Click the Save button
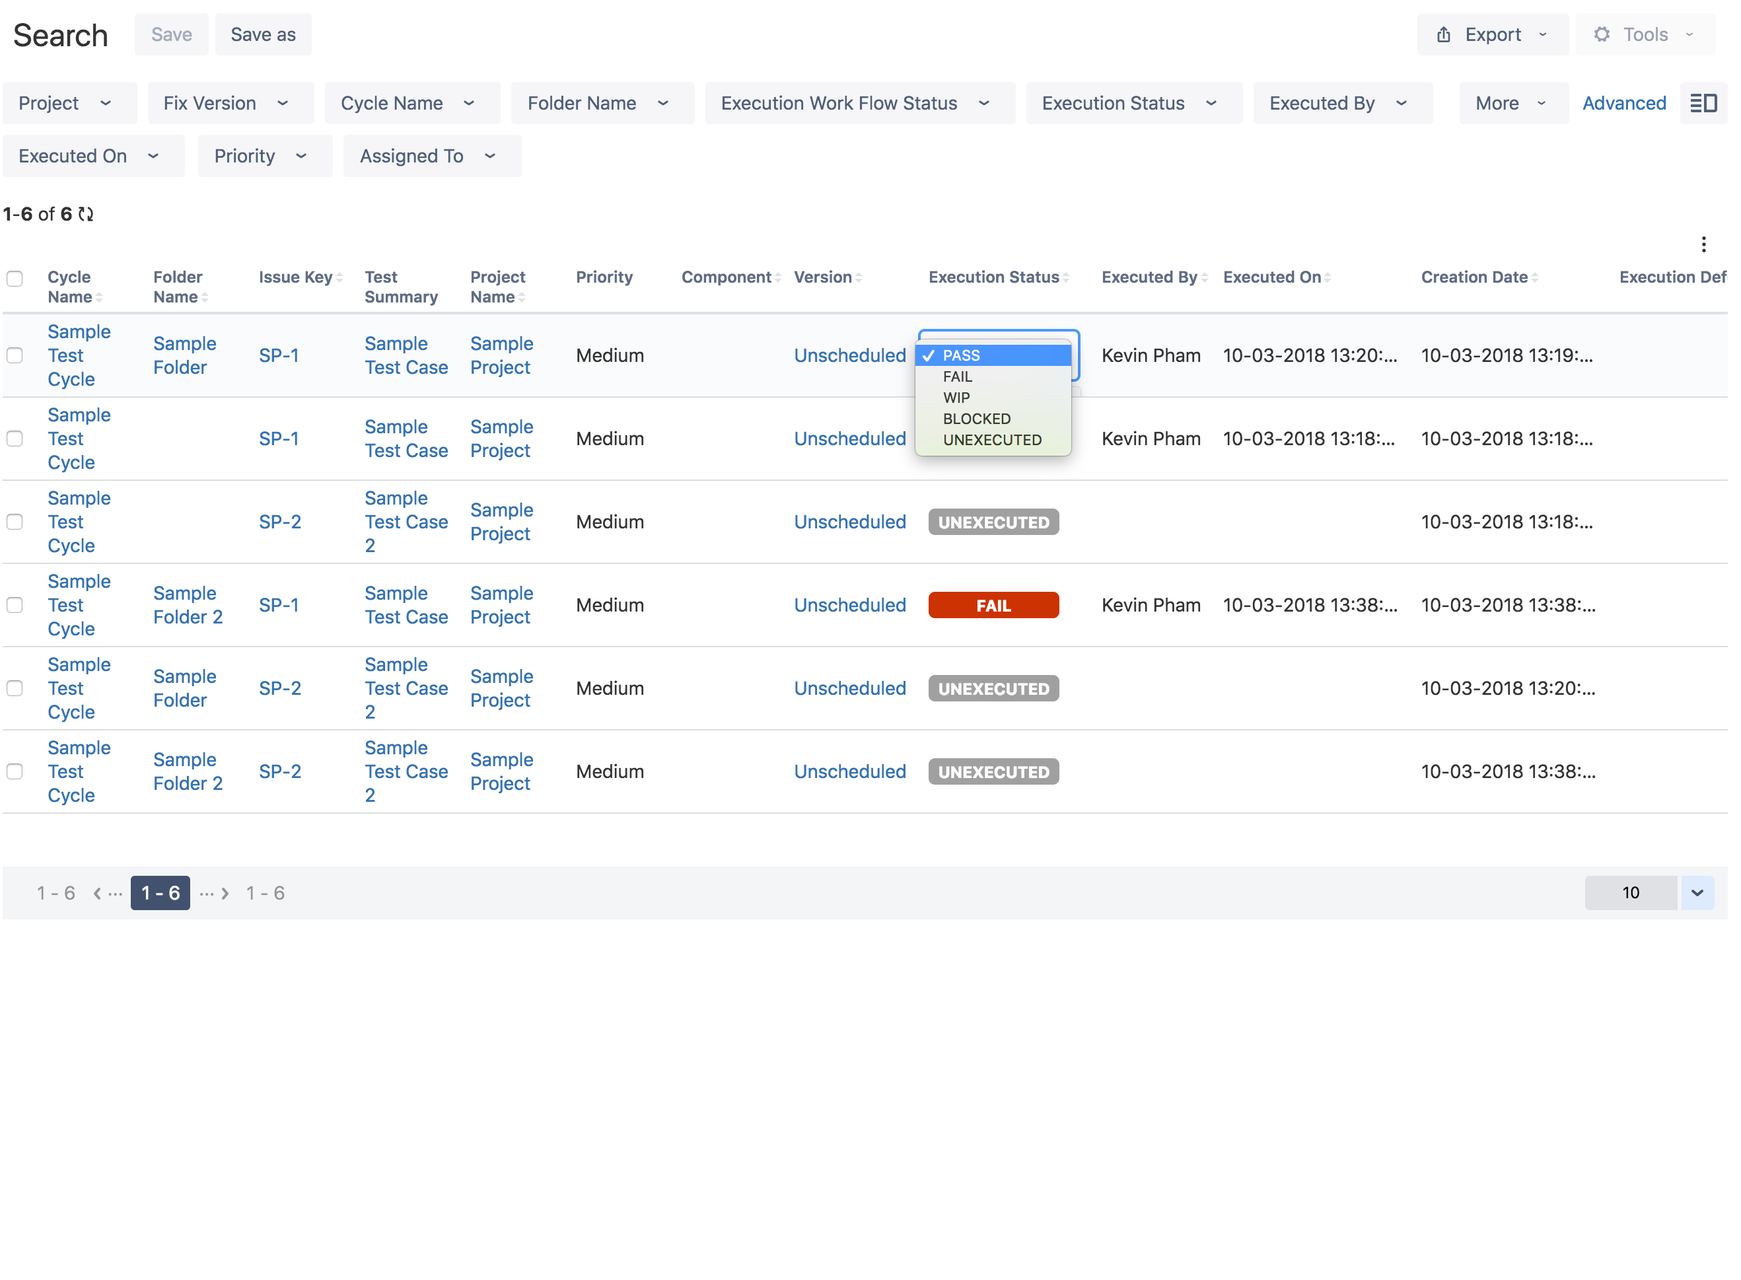This screenshot has height=1280, width=1741. (x=171, y=35)
